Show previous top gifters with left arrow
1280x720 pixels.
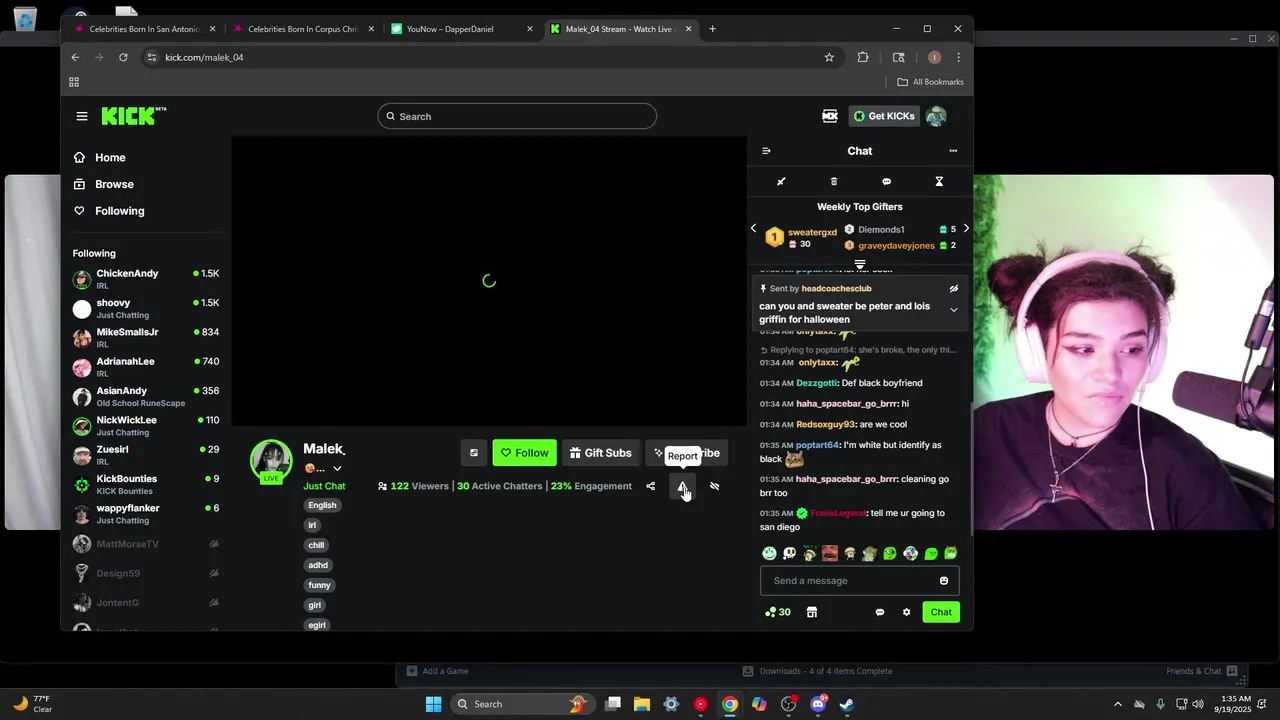coord(754,229)
